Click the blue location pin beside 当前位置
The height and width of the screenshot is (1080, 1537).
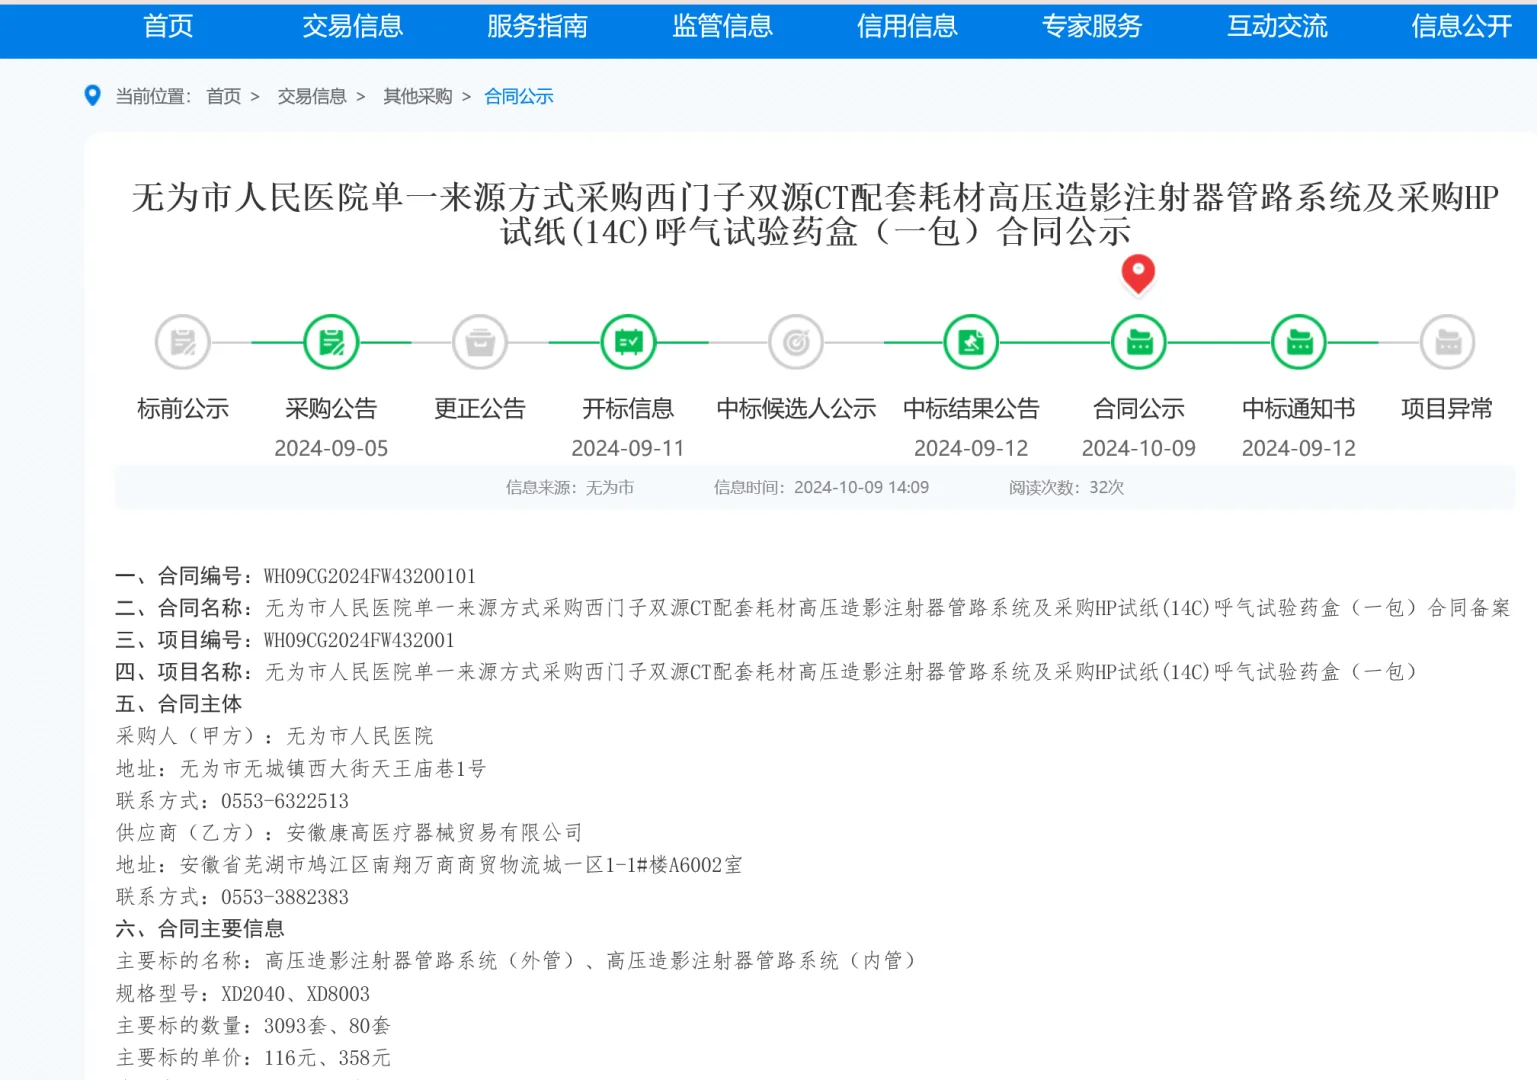(x=93, y=95)
